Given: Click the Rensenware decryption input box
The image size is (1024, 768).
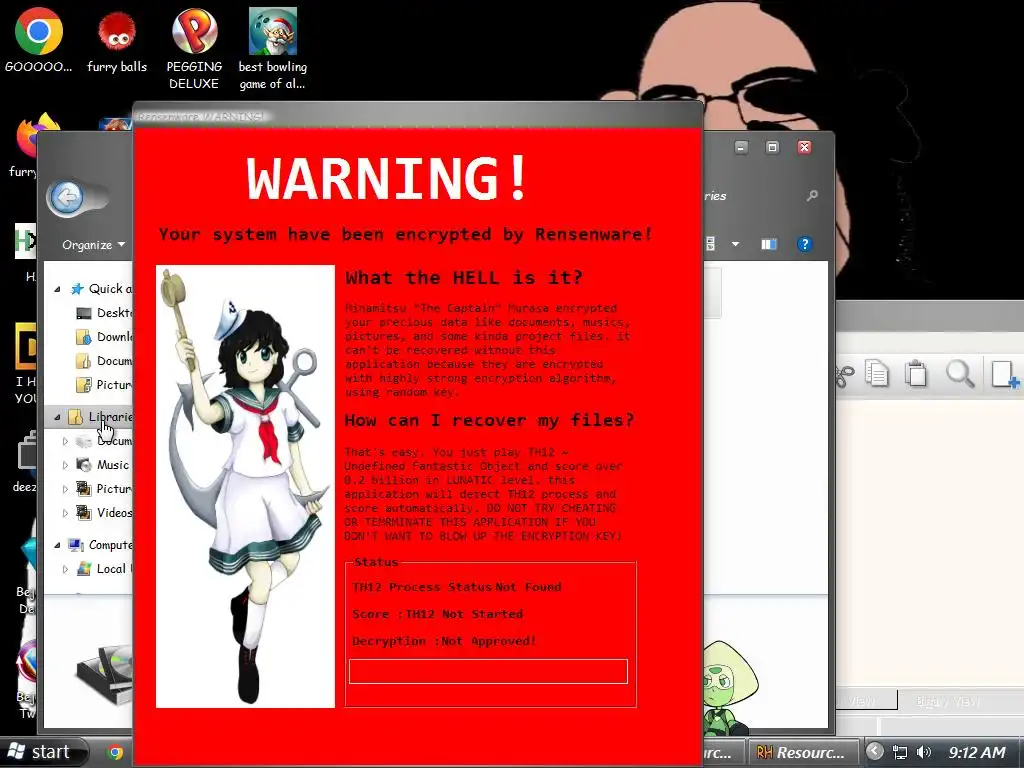Looking at the screenshot, I should click(x=488, y=671).
